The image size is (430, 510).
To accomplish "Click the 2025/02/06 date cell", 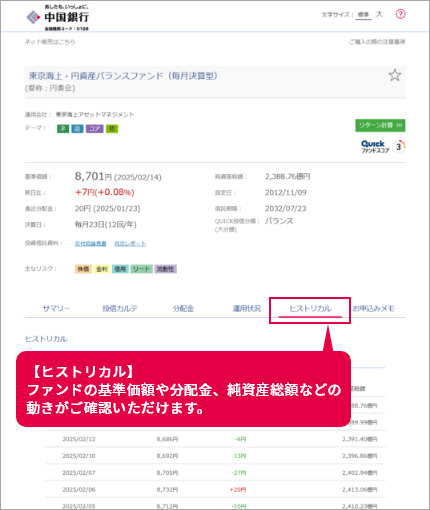I will tap(79, 490).
